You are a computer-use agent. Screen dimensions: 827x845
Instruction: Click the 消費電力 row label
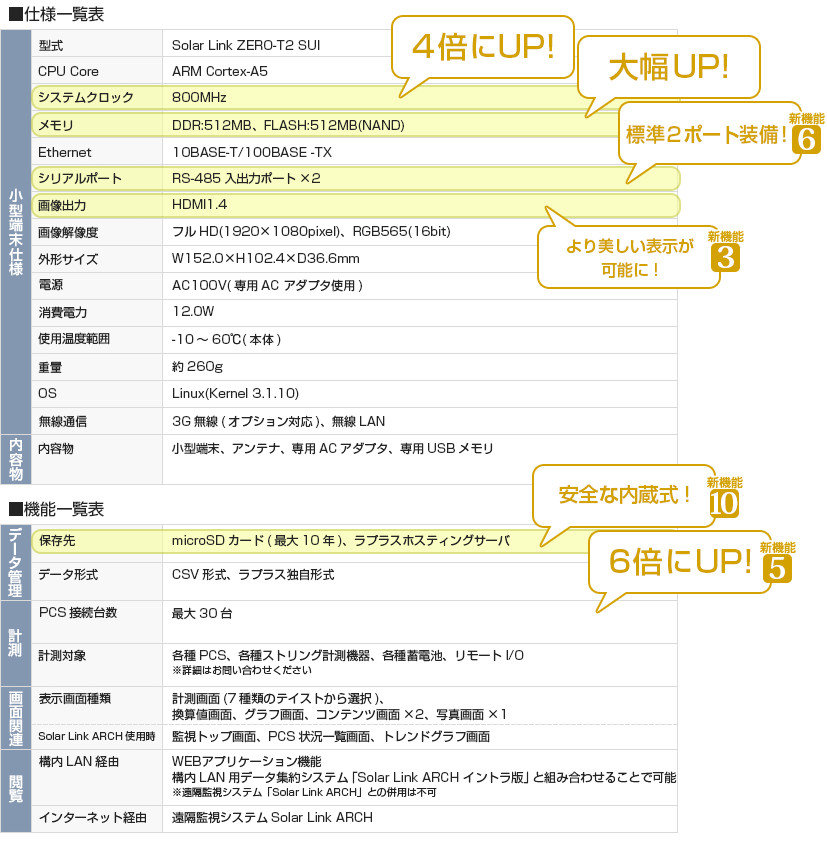pos(62,312)
